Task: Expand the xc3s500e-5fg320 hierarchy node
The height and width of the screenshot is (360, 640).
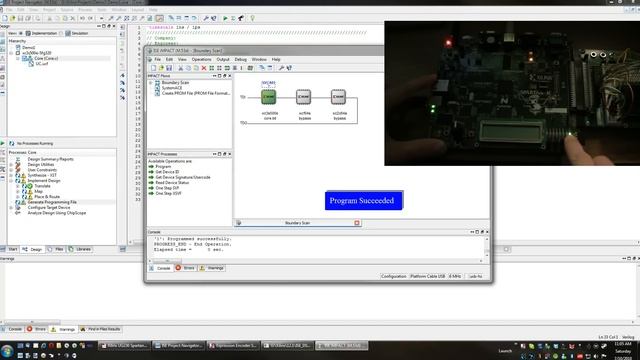Action: click(x=11, y=53)
